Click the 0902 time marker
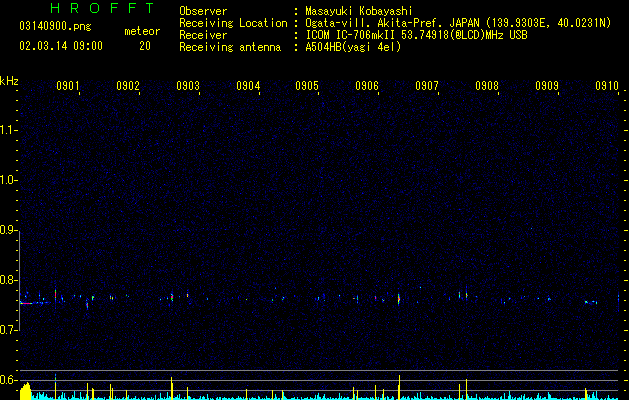The height and width of the screenshot is (400, 629). click(128, 86)
